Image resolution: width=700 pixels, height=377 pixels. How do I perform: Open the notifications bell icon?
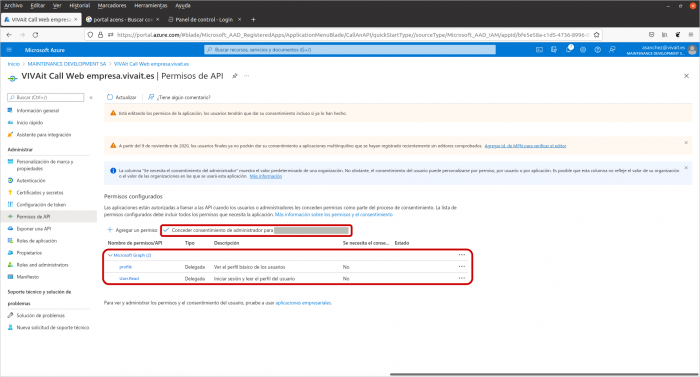(x=569, y=49)
